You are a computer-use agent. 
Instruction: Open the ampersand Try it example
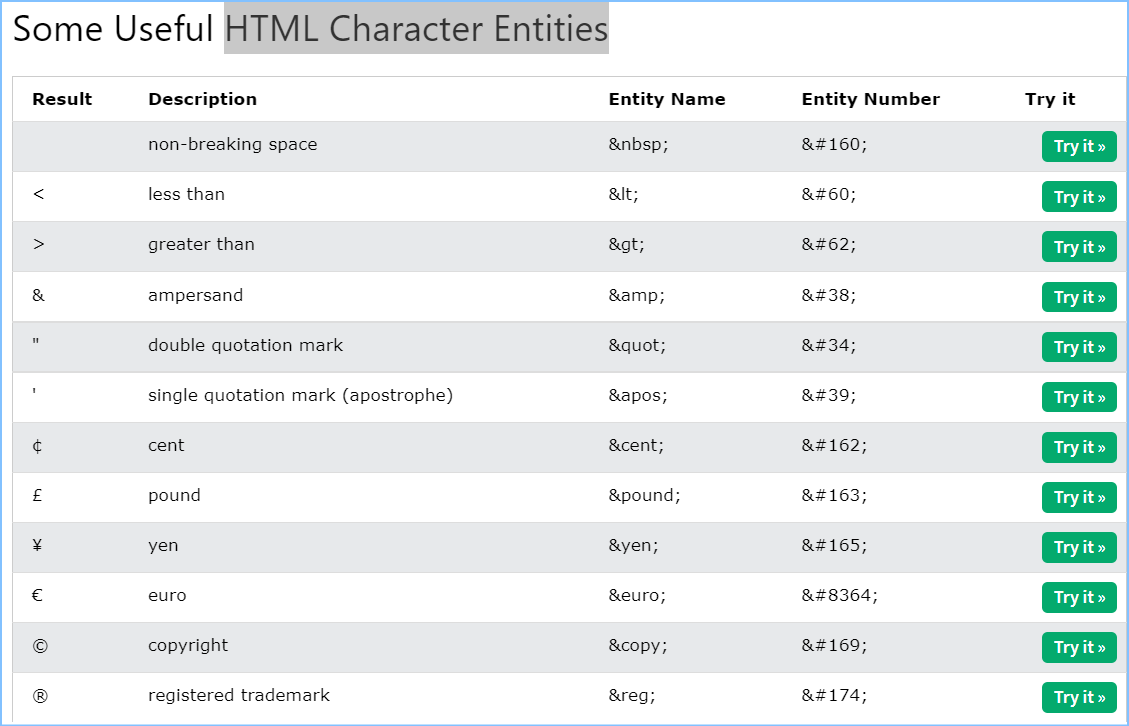[1079, 297]
